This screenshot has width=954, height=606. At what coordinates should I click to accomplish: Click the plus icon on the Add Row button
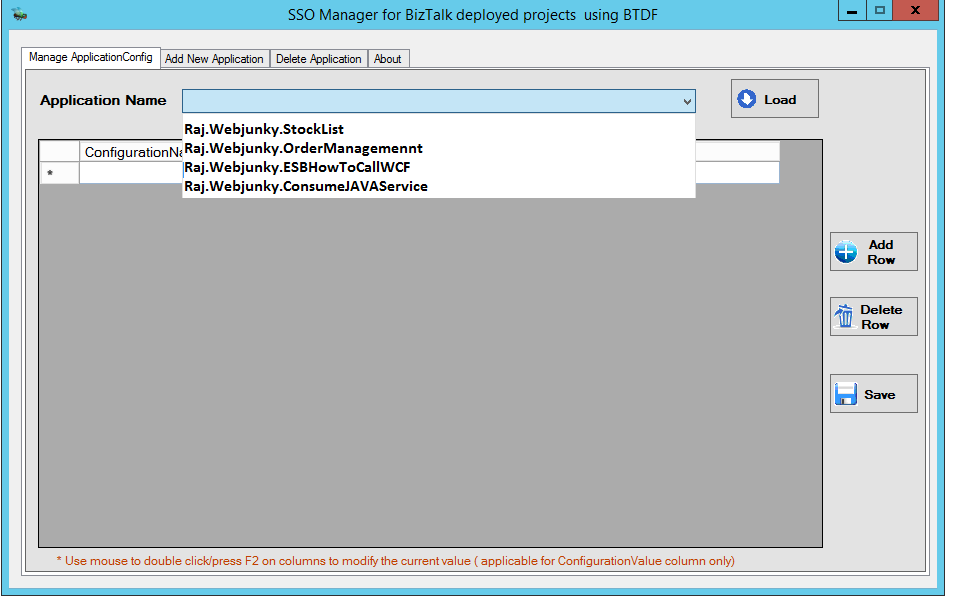848,251
